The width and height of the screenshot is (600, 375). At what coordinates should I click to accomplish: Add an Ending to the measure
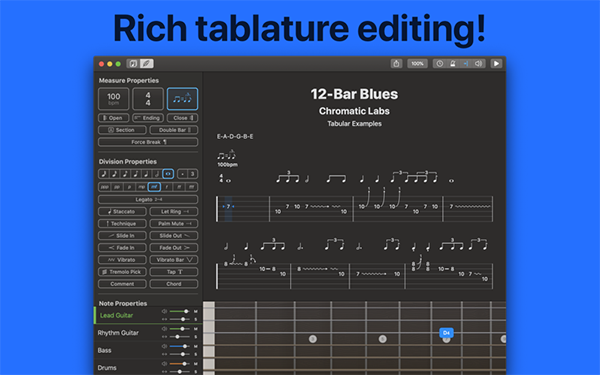(x=148, y=118)
